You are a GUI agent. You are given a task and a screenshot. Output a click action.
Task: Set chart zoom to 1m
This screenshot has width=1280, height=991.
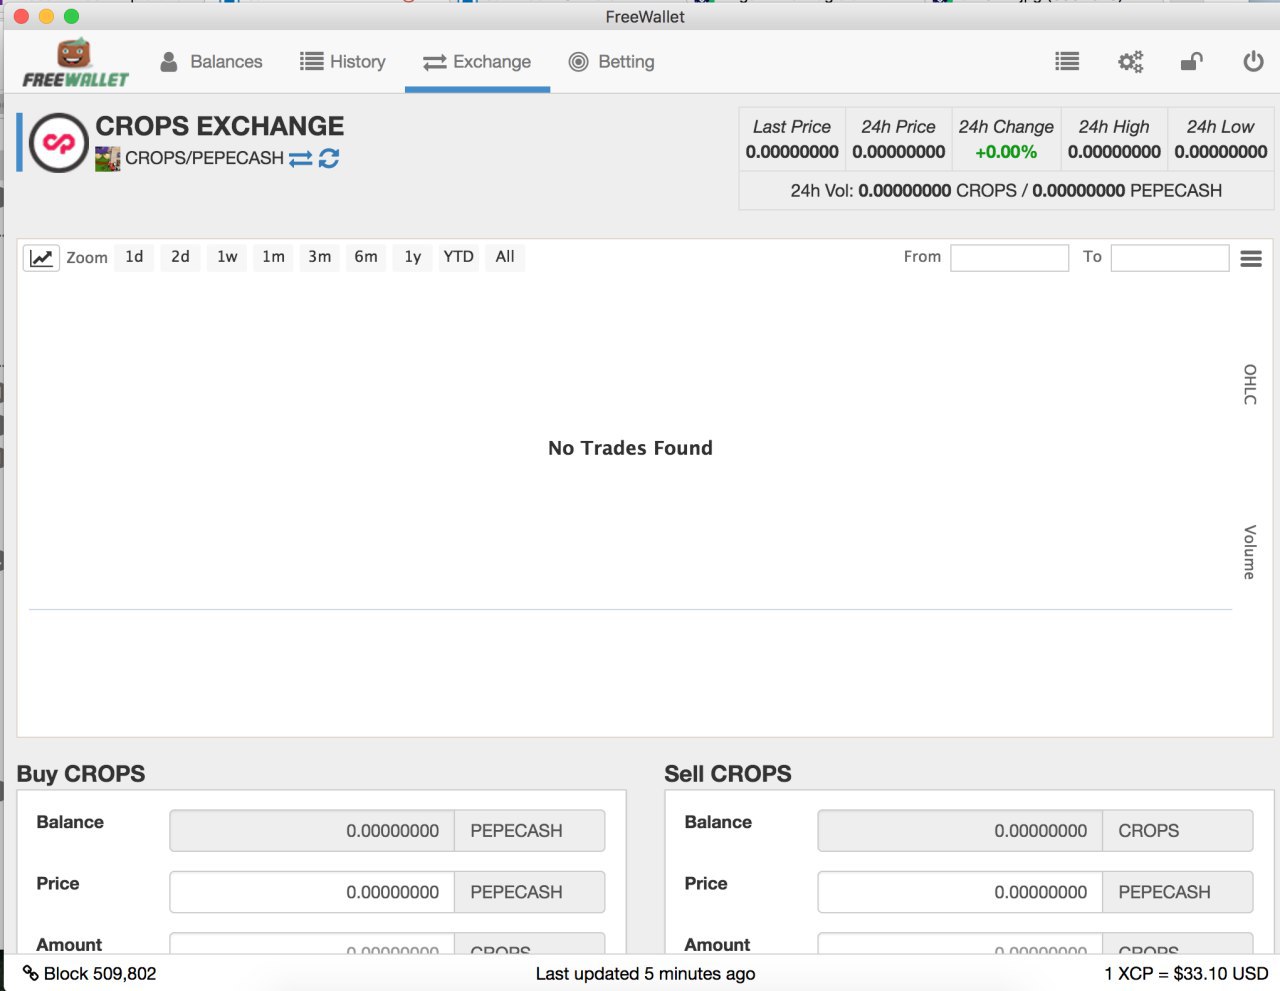coord(273,257)
